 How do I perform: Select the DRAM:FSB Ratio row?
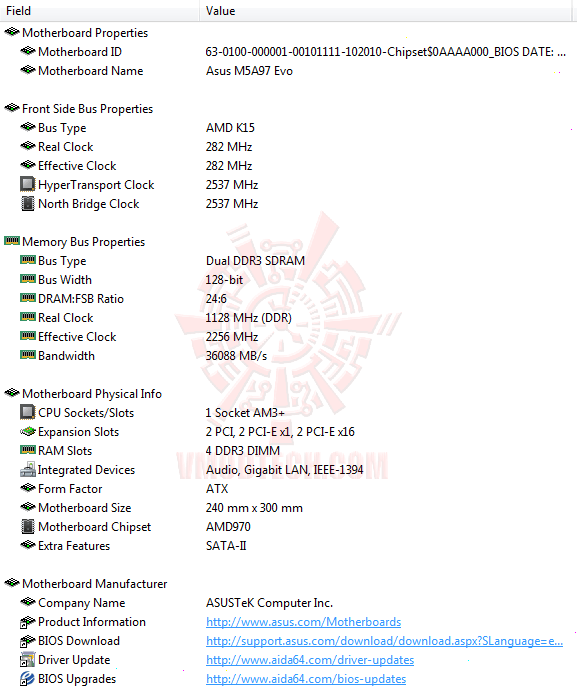click(x=288, y=298)
